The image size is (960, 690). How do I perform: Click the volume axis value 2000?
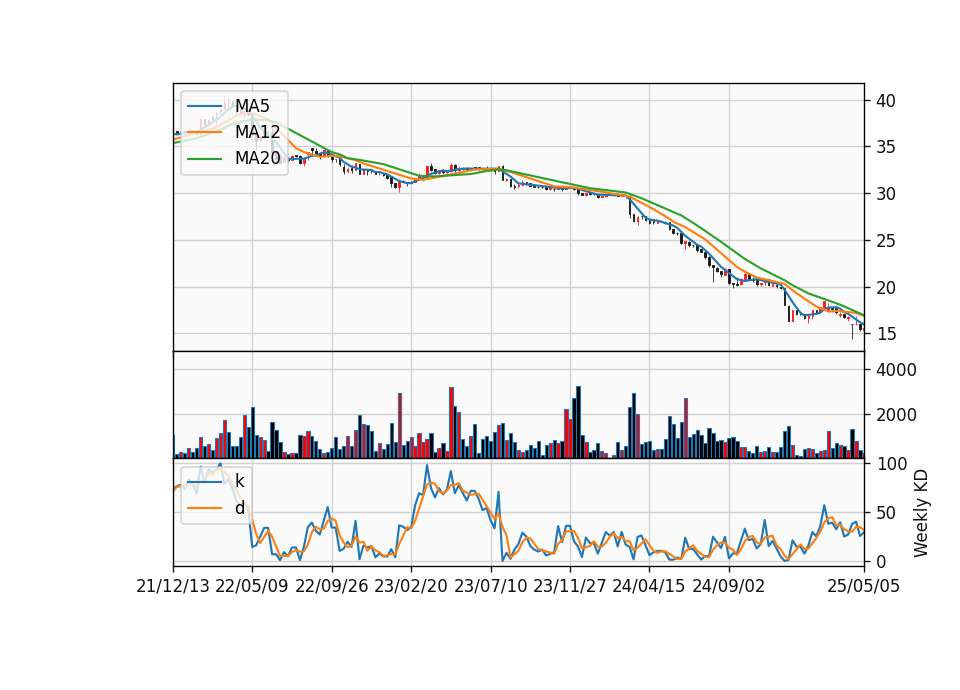pyautogui.click(x=896, y=415)
